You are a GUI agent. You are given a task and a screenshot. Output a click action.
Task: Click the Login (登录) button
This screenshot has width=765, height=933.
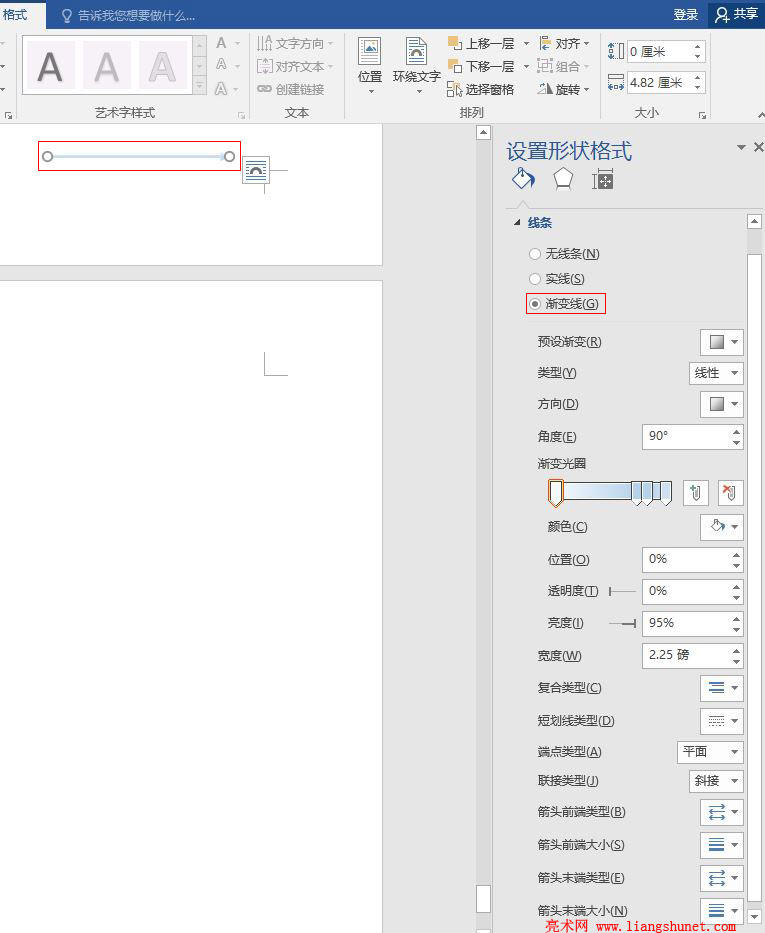pos(685,15)
